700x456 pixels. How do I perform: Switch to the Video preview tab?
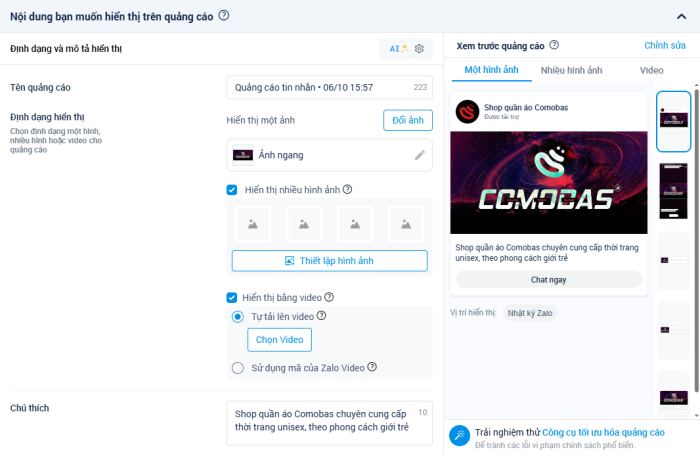coord(651,70)
